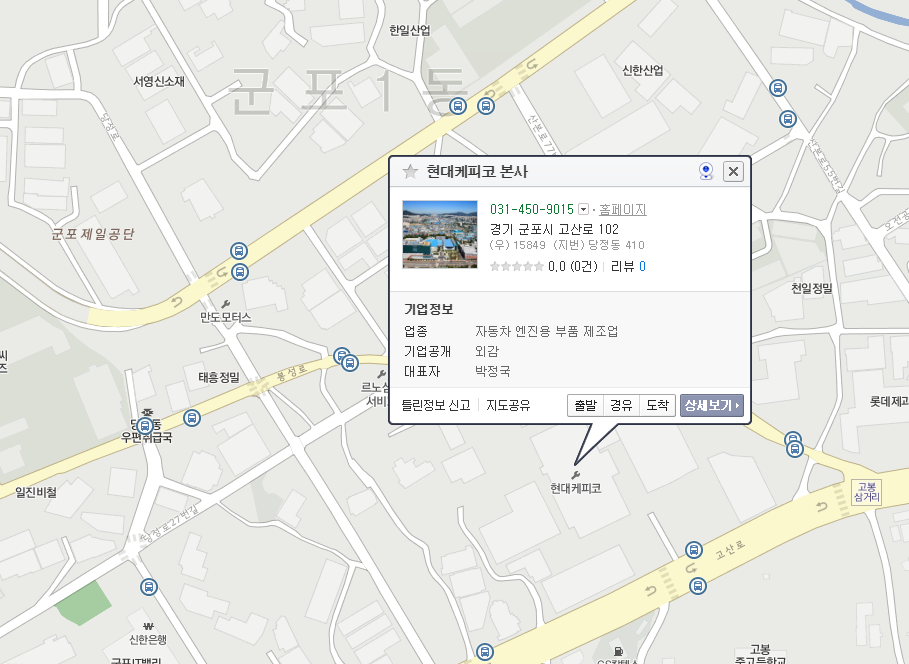Screen dimensions: 909x664
Task: Open 리뷰 0 reviews link
Action: 628,266
